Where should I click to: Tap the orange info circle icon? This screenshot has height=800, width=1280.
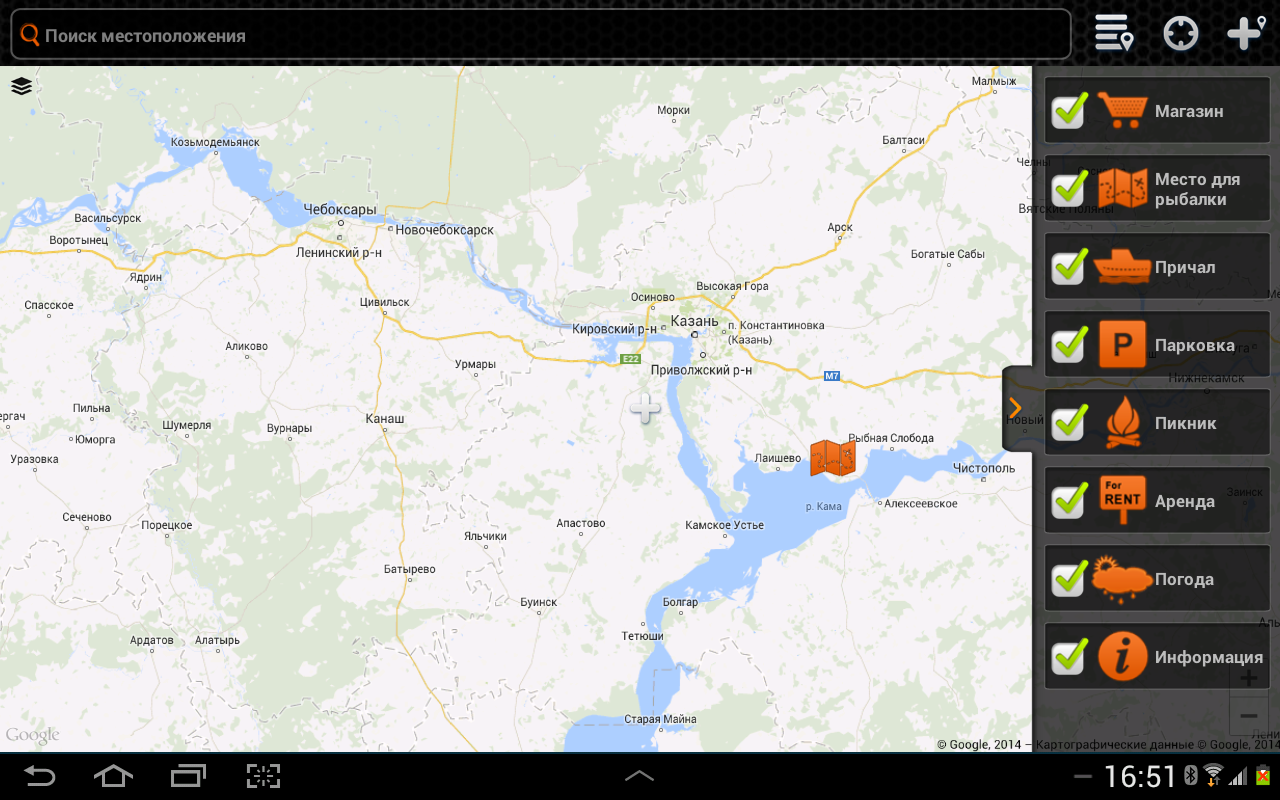(1122, 657)
